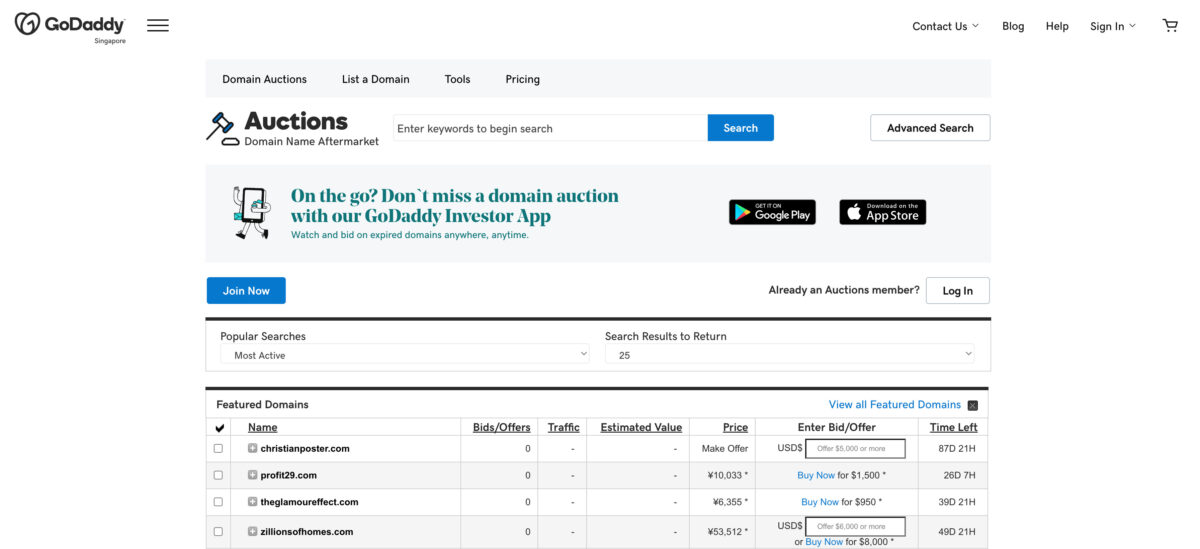This screenshot has height=549, width=1200.
Task: Click Buy Now for theglamoureffect.com
Action: point(820,502)
